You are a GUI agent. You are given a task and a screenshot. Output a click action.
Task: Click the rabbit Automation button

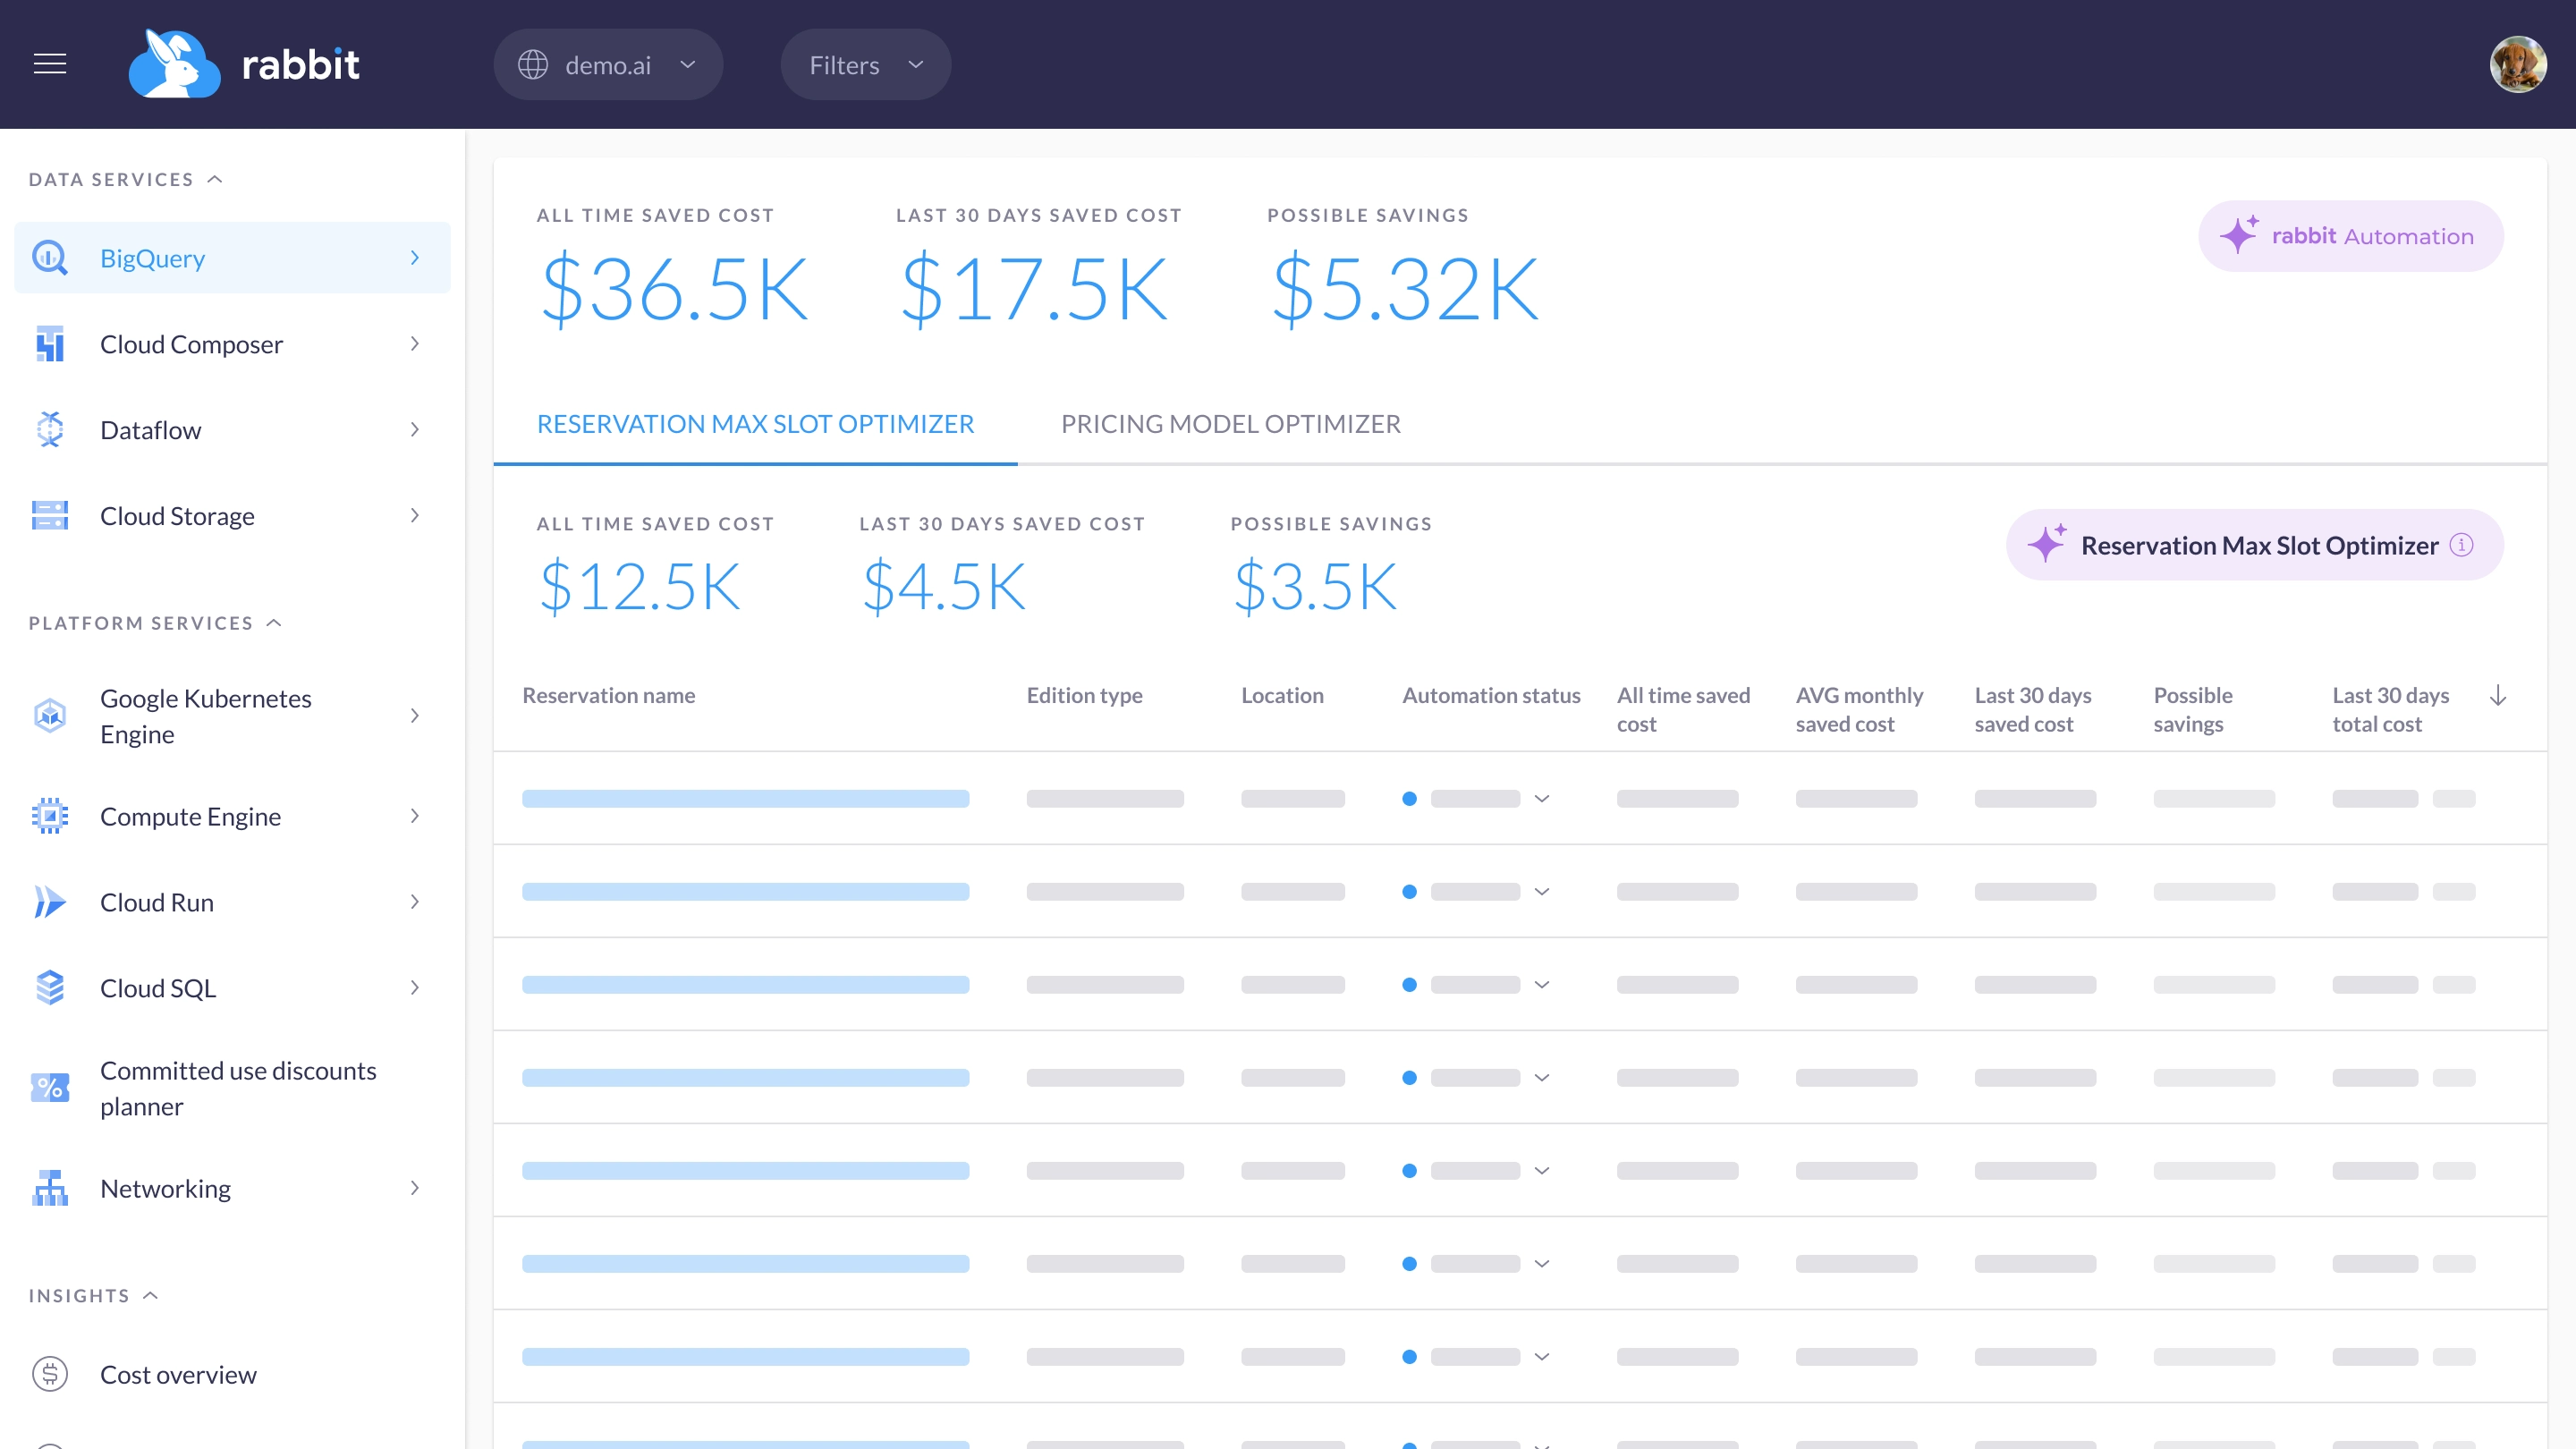2350,236
